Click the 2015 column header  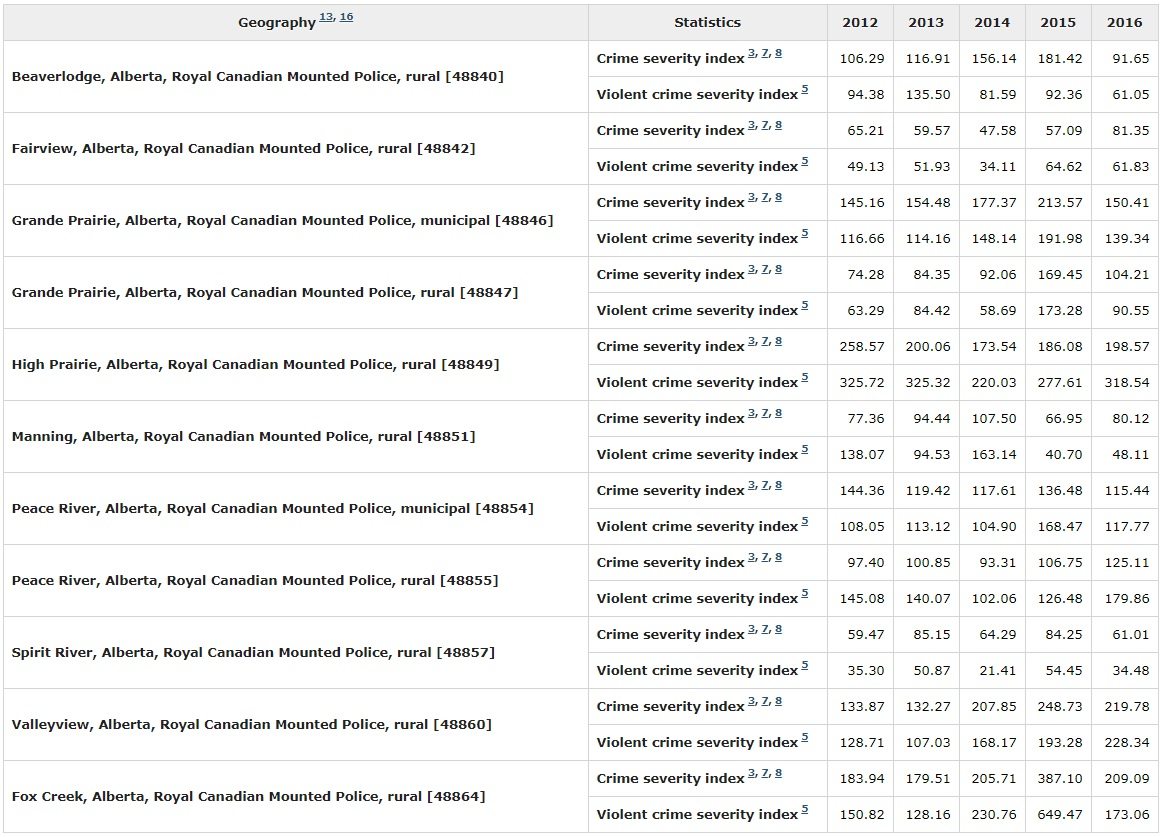click(1058, 22)
